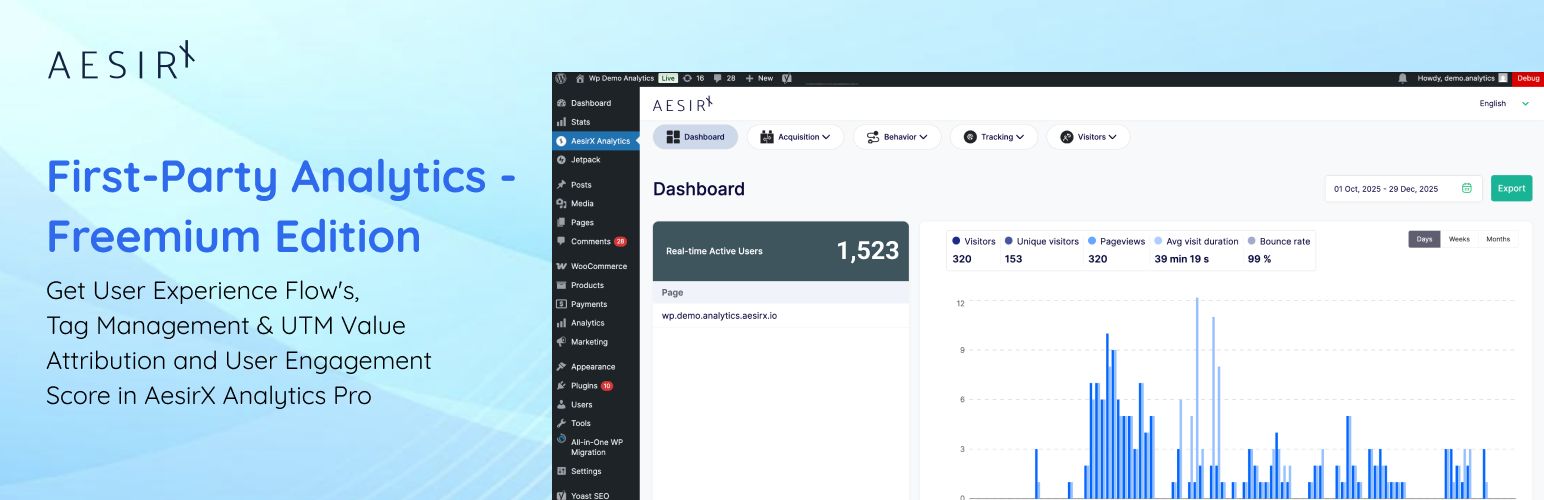Viewport: 1544px width, 500px height.
Task: Click the 1,523 active users count
Action: 868,251
